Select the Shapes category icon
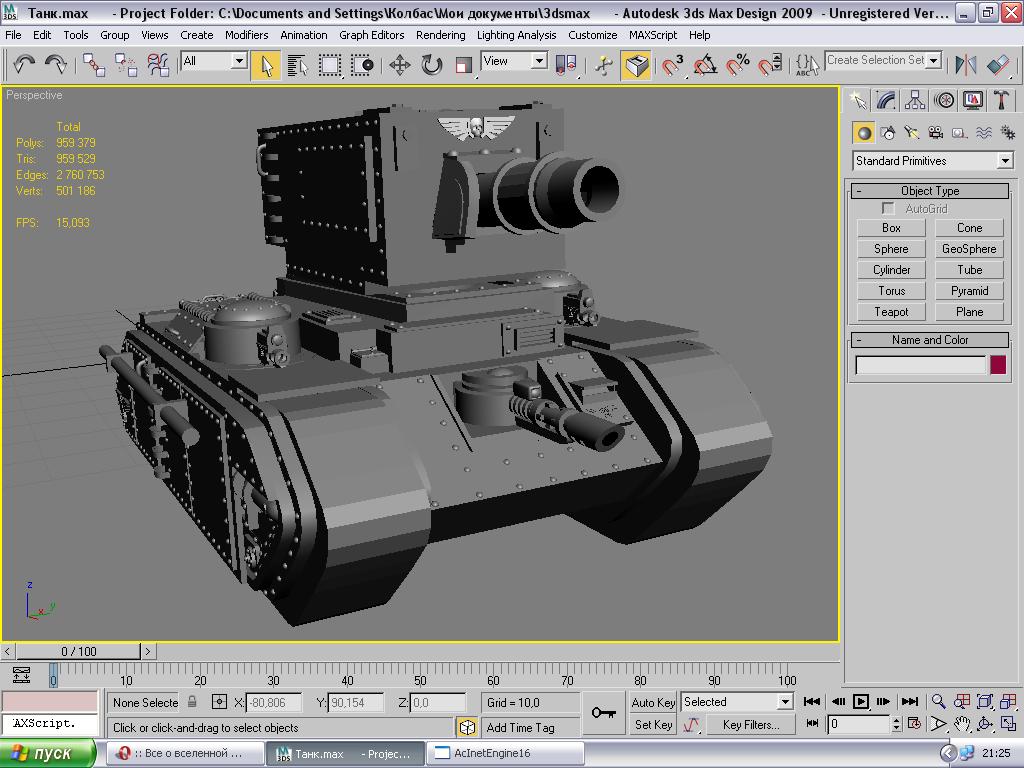 888,133
